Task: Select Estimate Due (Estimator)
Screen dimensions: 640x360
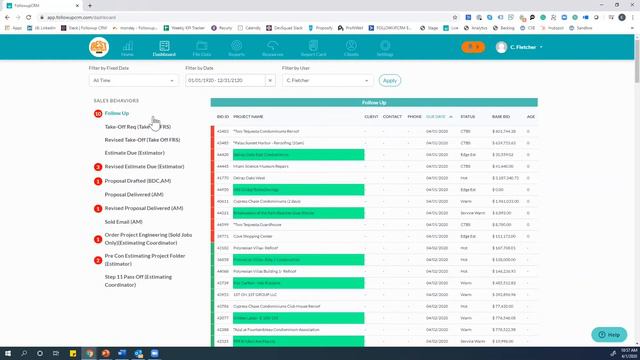Action: [x=134, y=153]
